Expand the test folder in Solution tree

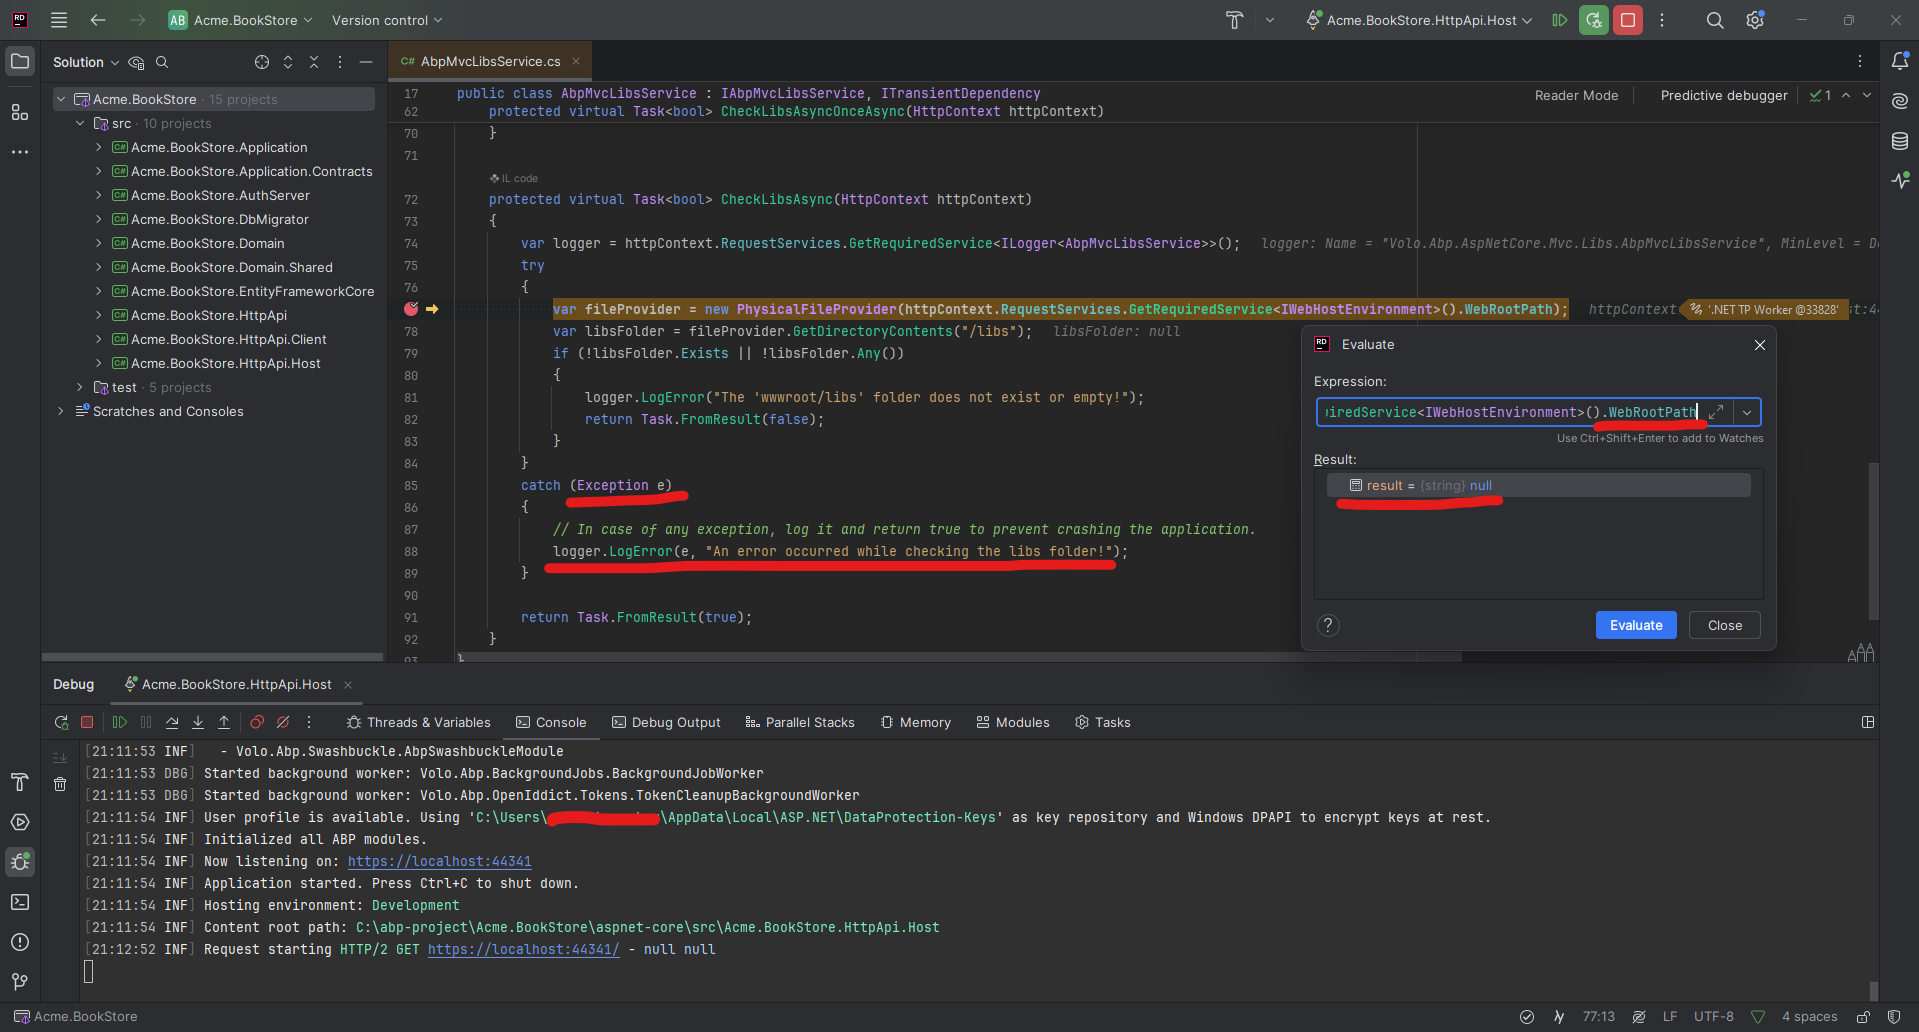pos(80,387)
